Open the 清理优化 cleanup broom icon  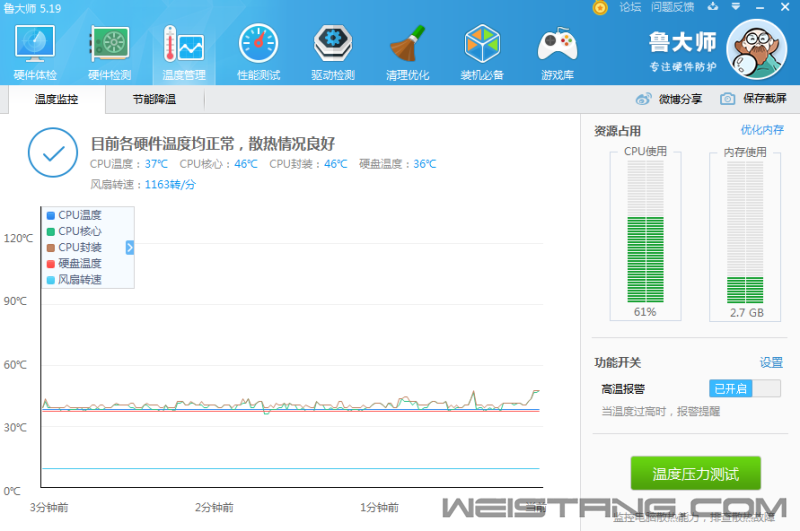[x=408, y=53]
